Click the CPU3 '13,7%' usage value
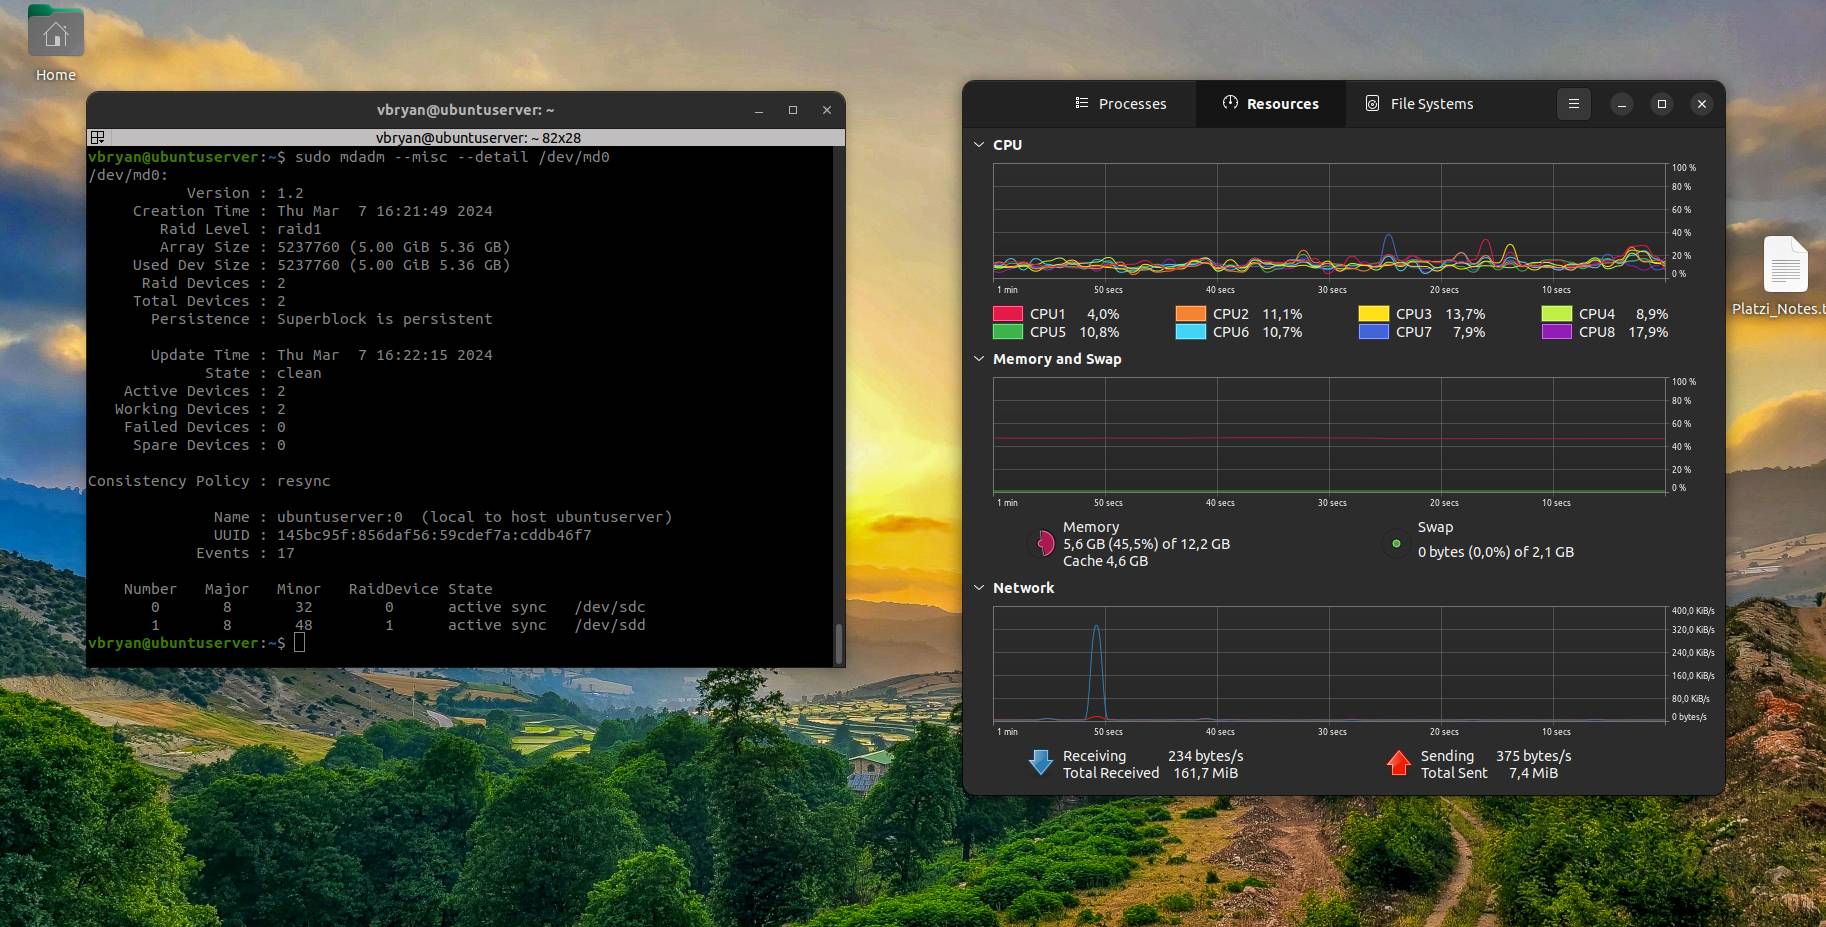 pyautogui.click(x=1465, y=314)
